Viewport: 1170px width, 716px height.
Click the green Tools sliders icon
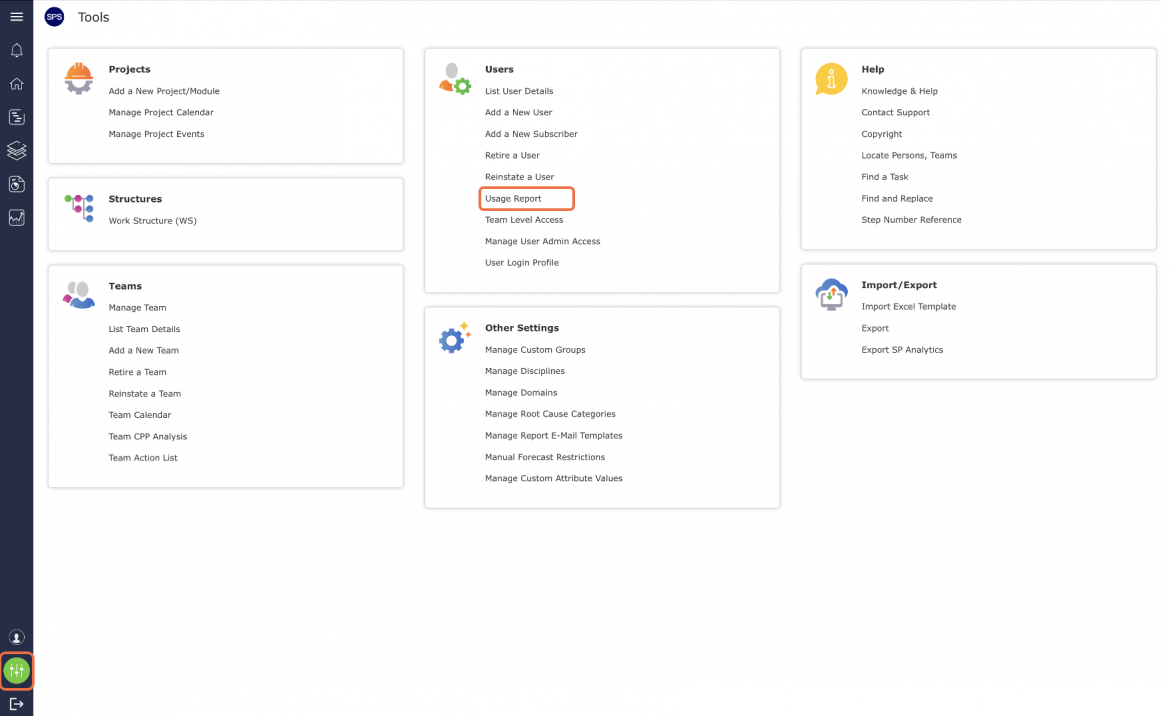(x=16, y=671)
